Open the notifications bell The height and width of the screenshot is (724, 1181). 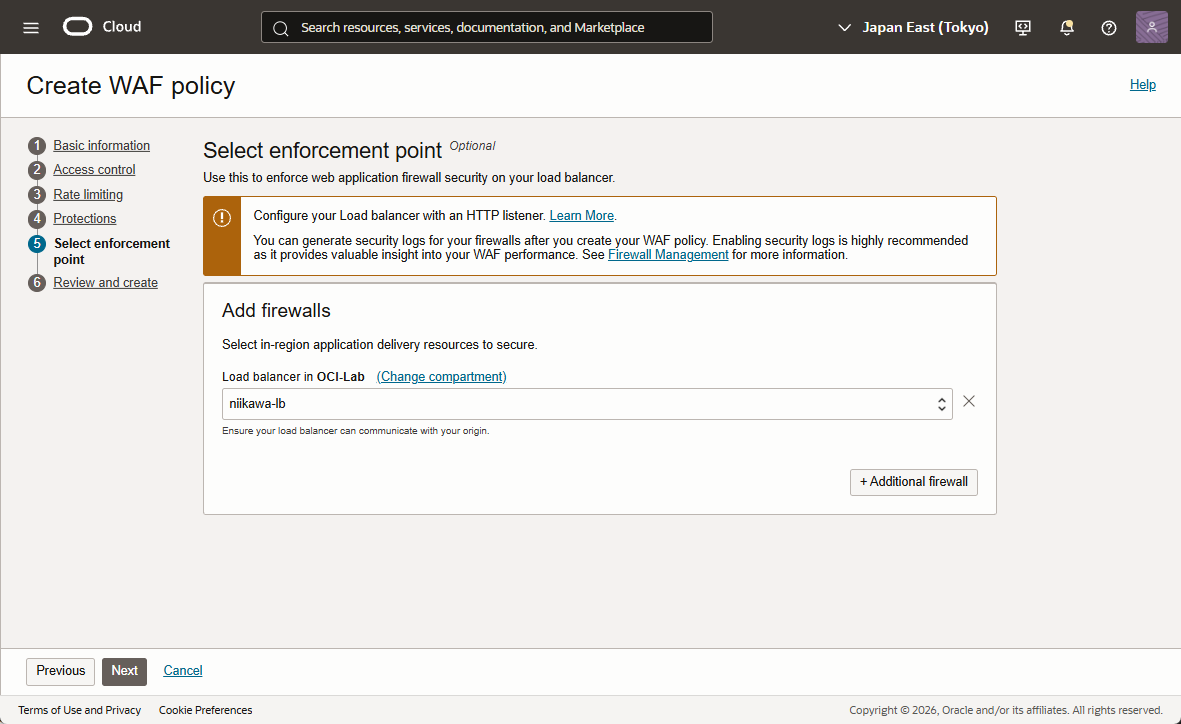(1066, 28)
